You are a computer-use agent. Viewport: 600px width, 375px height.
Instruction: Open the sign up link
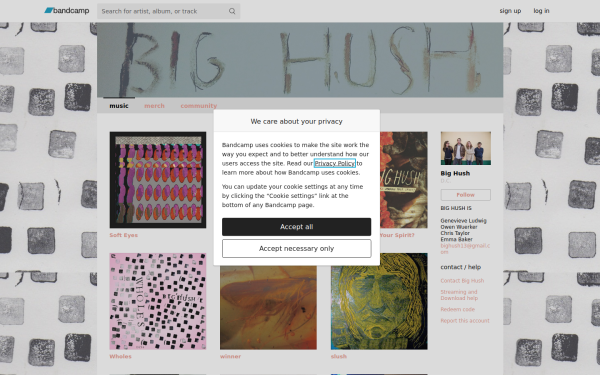510,11
